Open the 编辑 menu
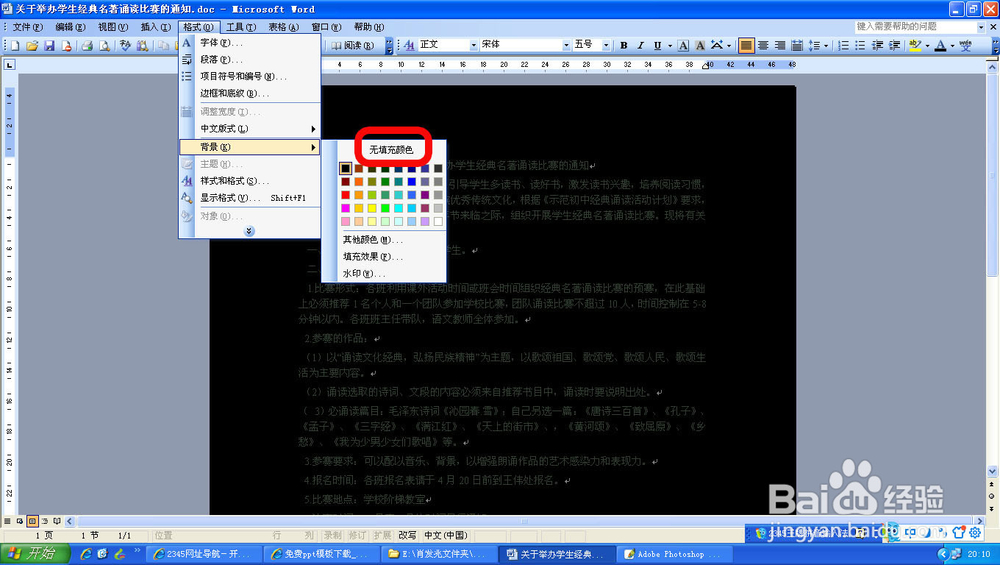This screenshot has width=1000, height=565. pyautogui.click(x=70, y=27)
